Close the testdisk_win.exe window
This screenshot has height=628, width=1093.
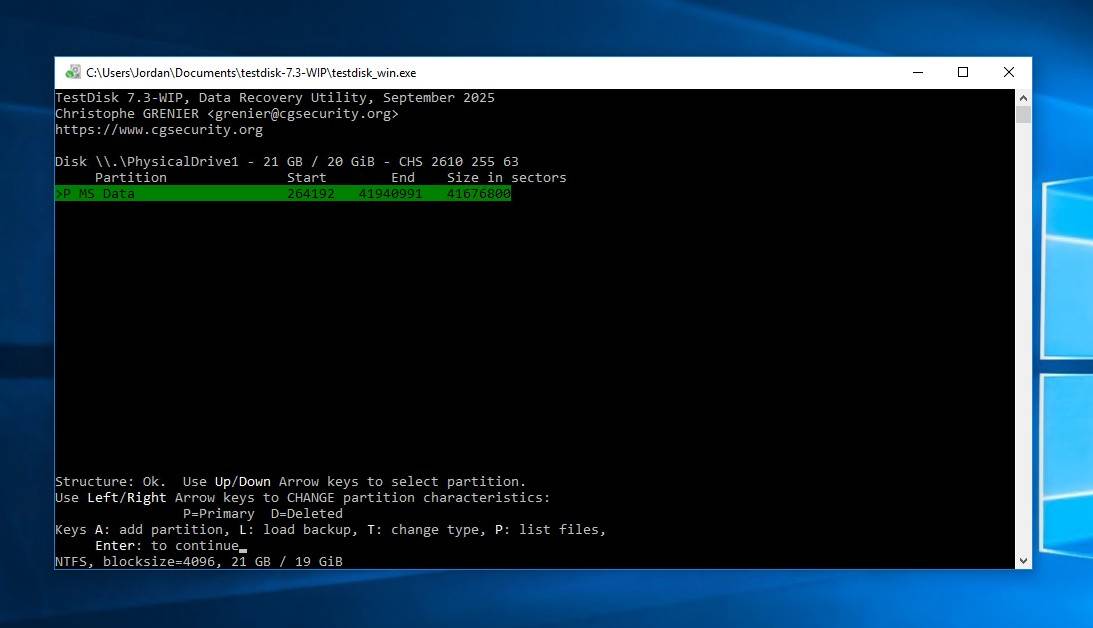(1008, 72)
